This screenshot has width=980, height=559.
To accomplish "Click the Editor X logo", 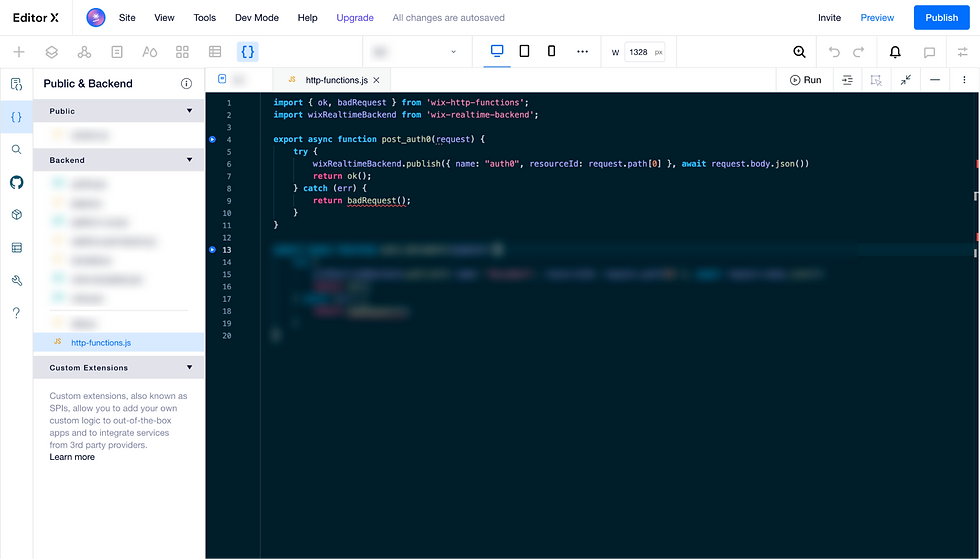I will [36, 18].
